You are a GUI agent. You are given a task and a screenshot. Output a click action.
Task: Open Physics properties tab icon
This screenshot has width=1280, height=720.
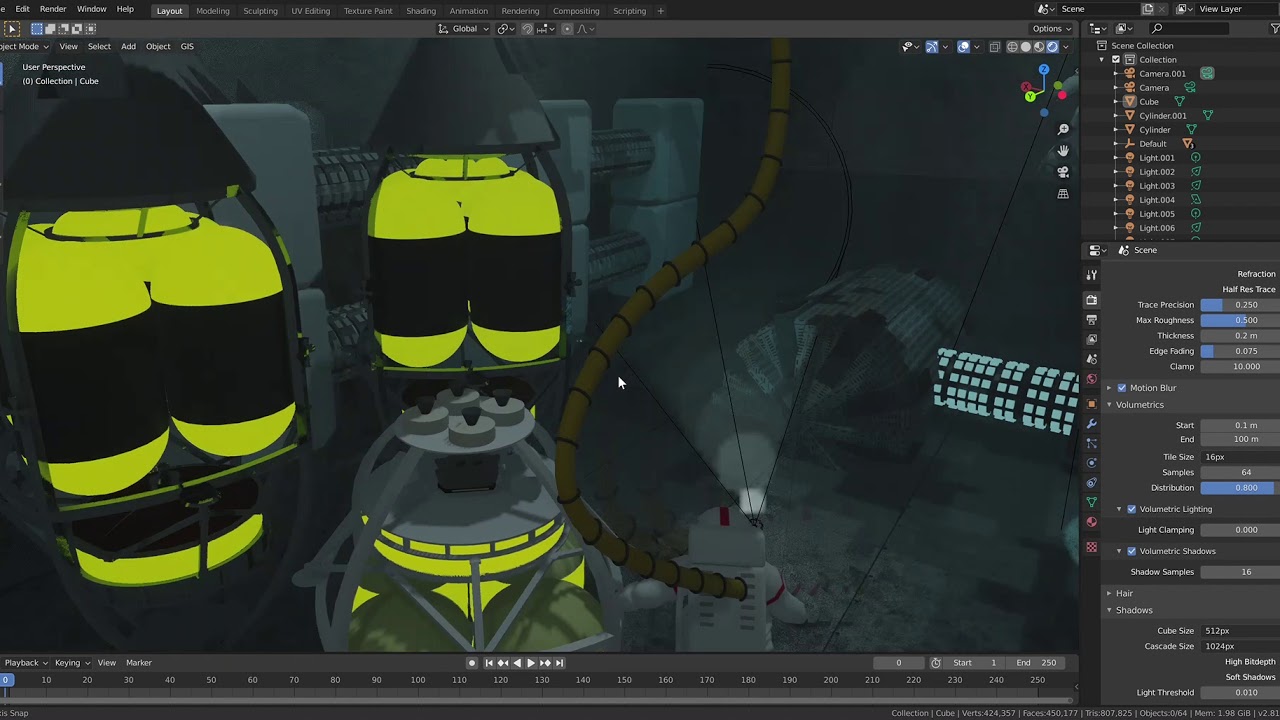pos(1091,463)
